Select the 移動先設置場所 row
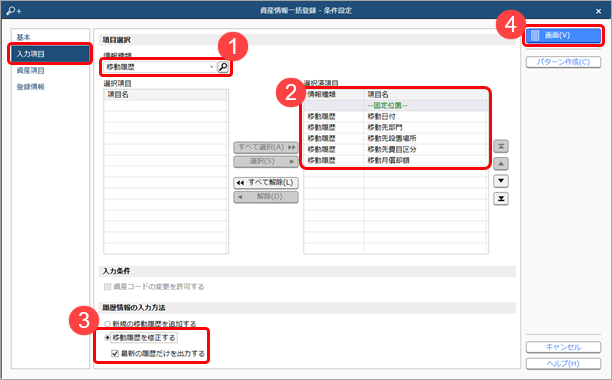Image resolution: width=612 pixels, height=380 pixels. (395, 138)
